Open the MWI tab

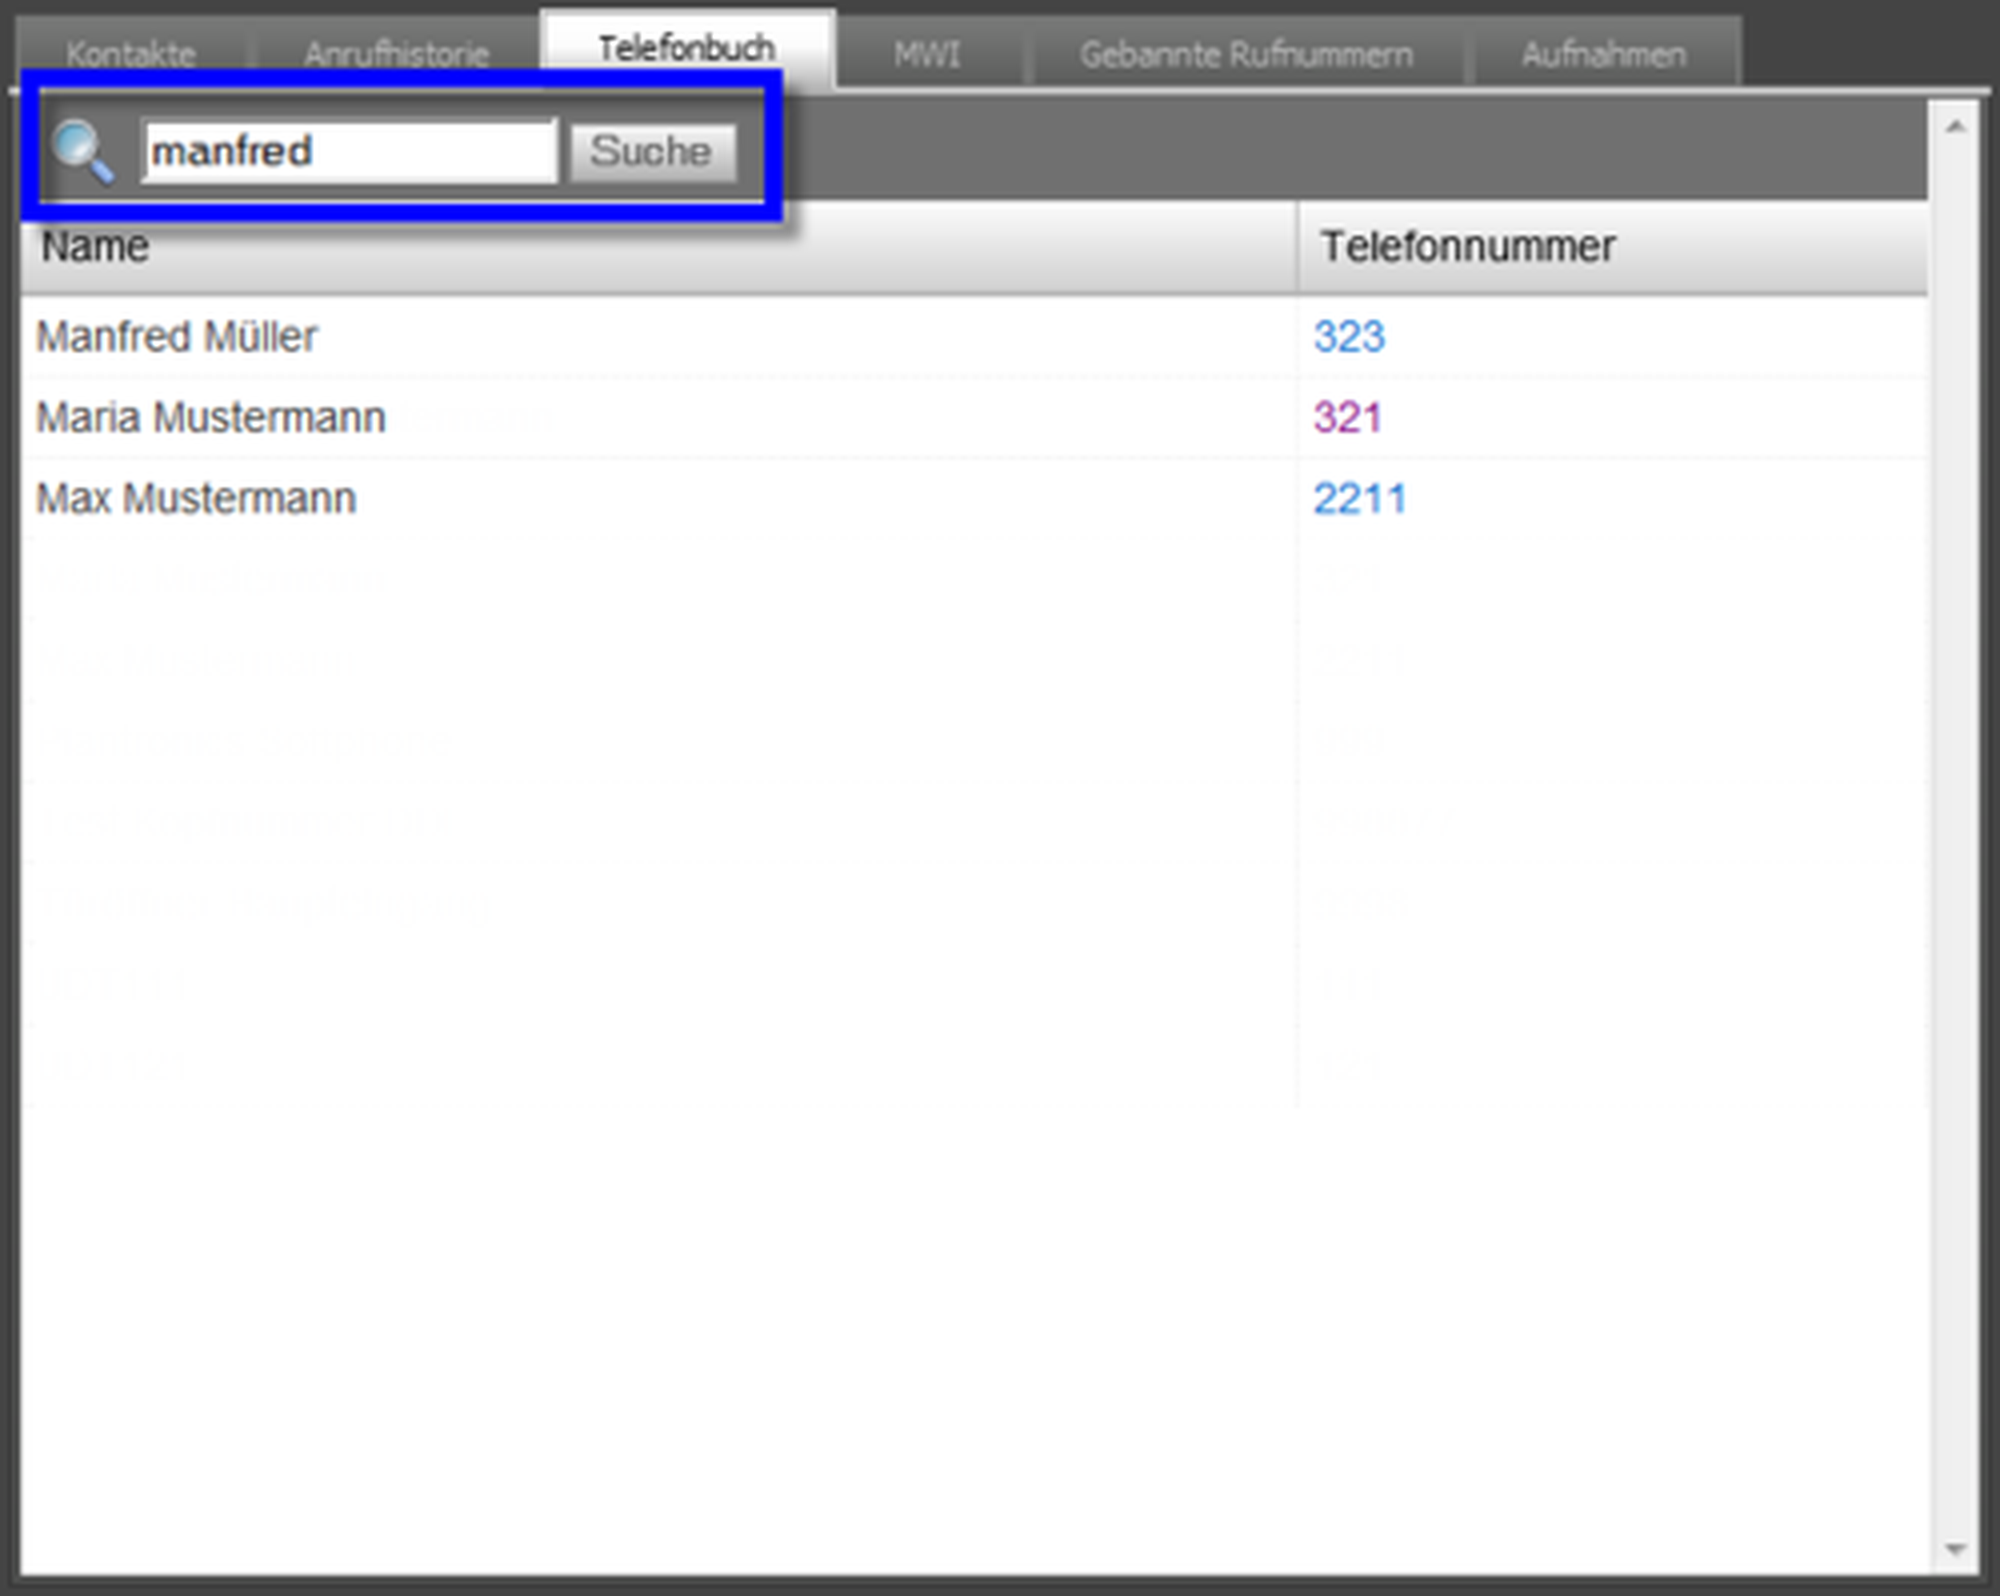927,54
